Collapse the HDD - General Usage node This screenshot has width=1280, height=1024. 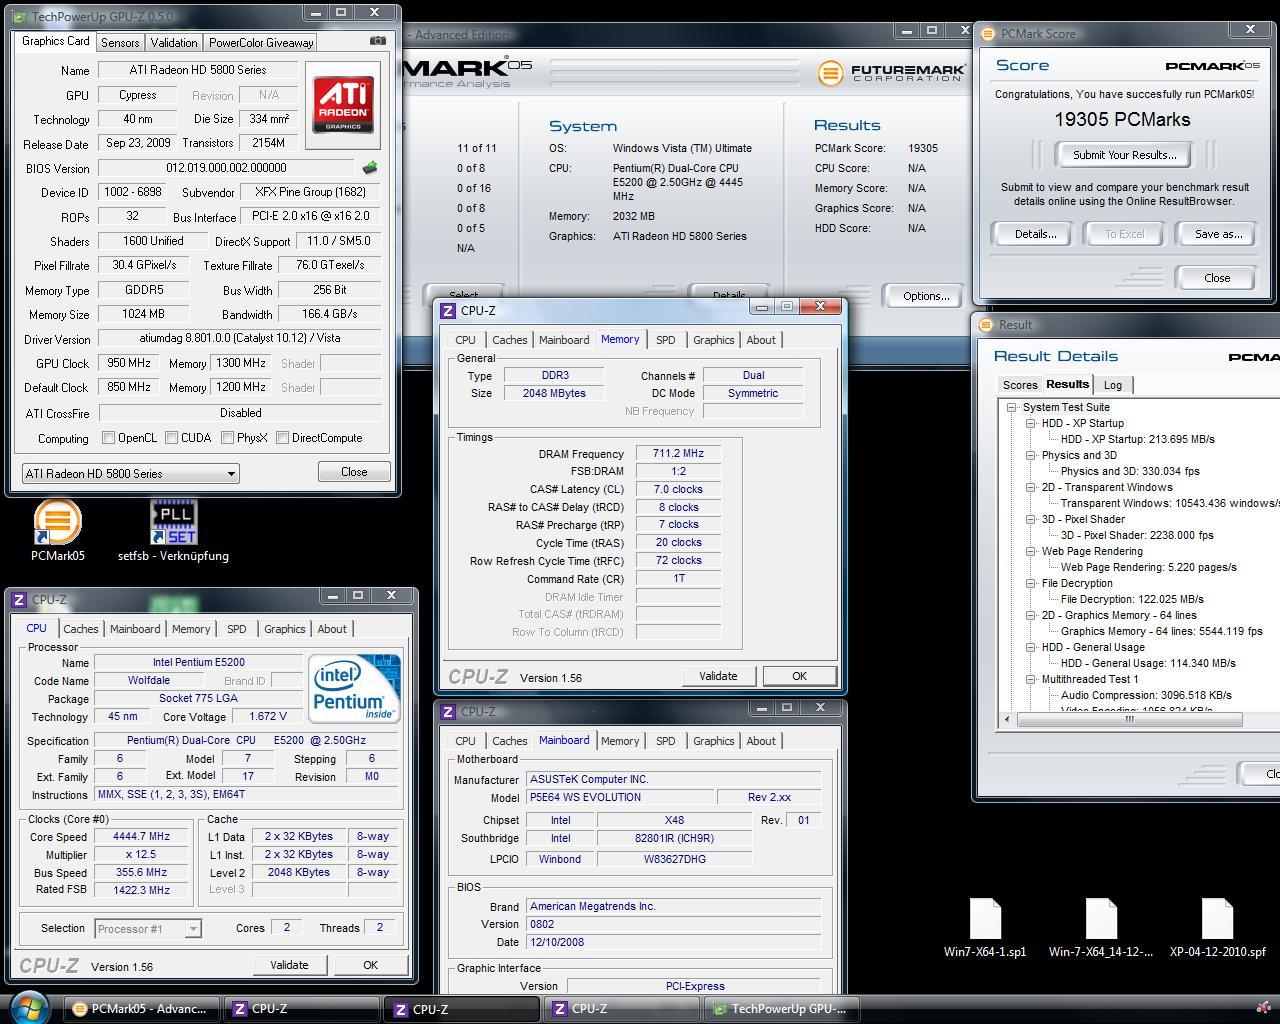pyautogui.click(x=1030, y=647)
